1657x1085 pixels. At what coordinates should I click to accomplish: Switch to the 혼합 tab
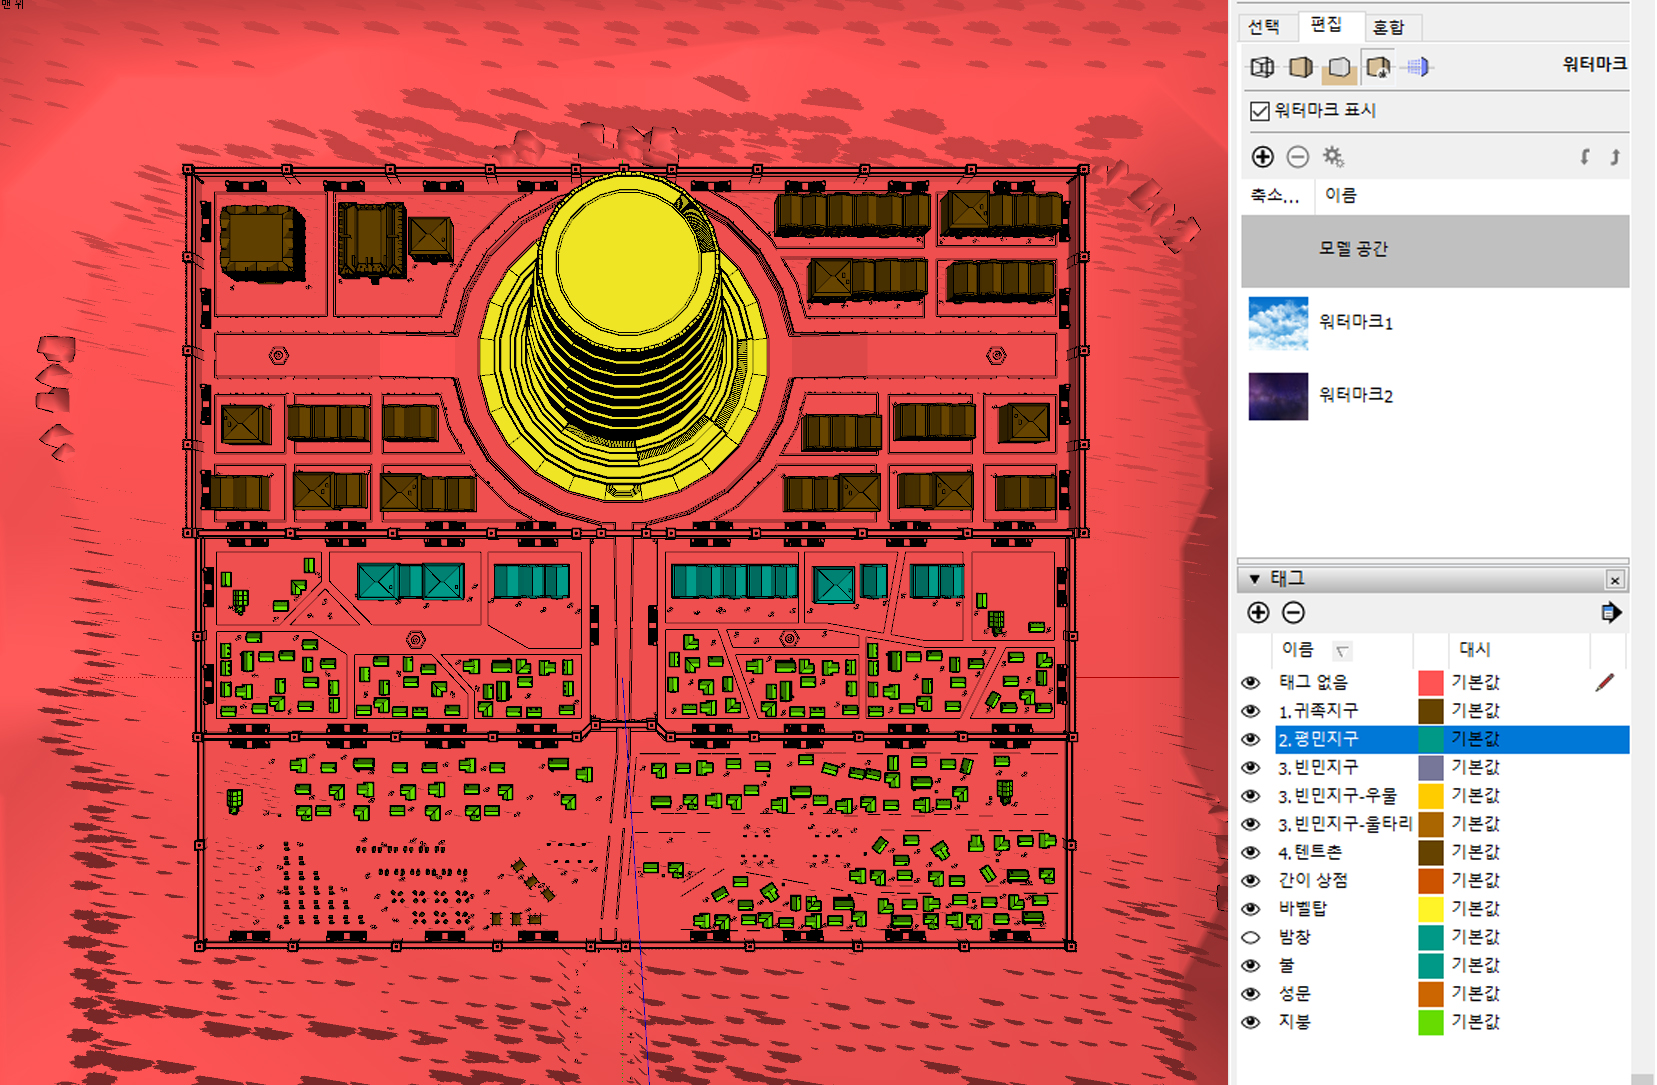click(1388, 27)
